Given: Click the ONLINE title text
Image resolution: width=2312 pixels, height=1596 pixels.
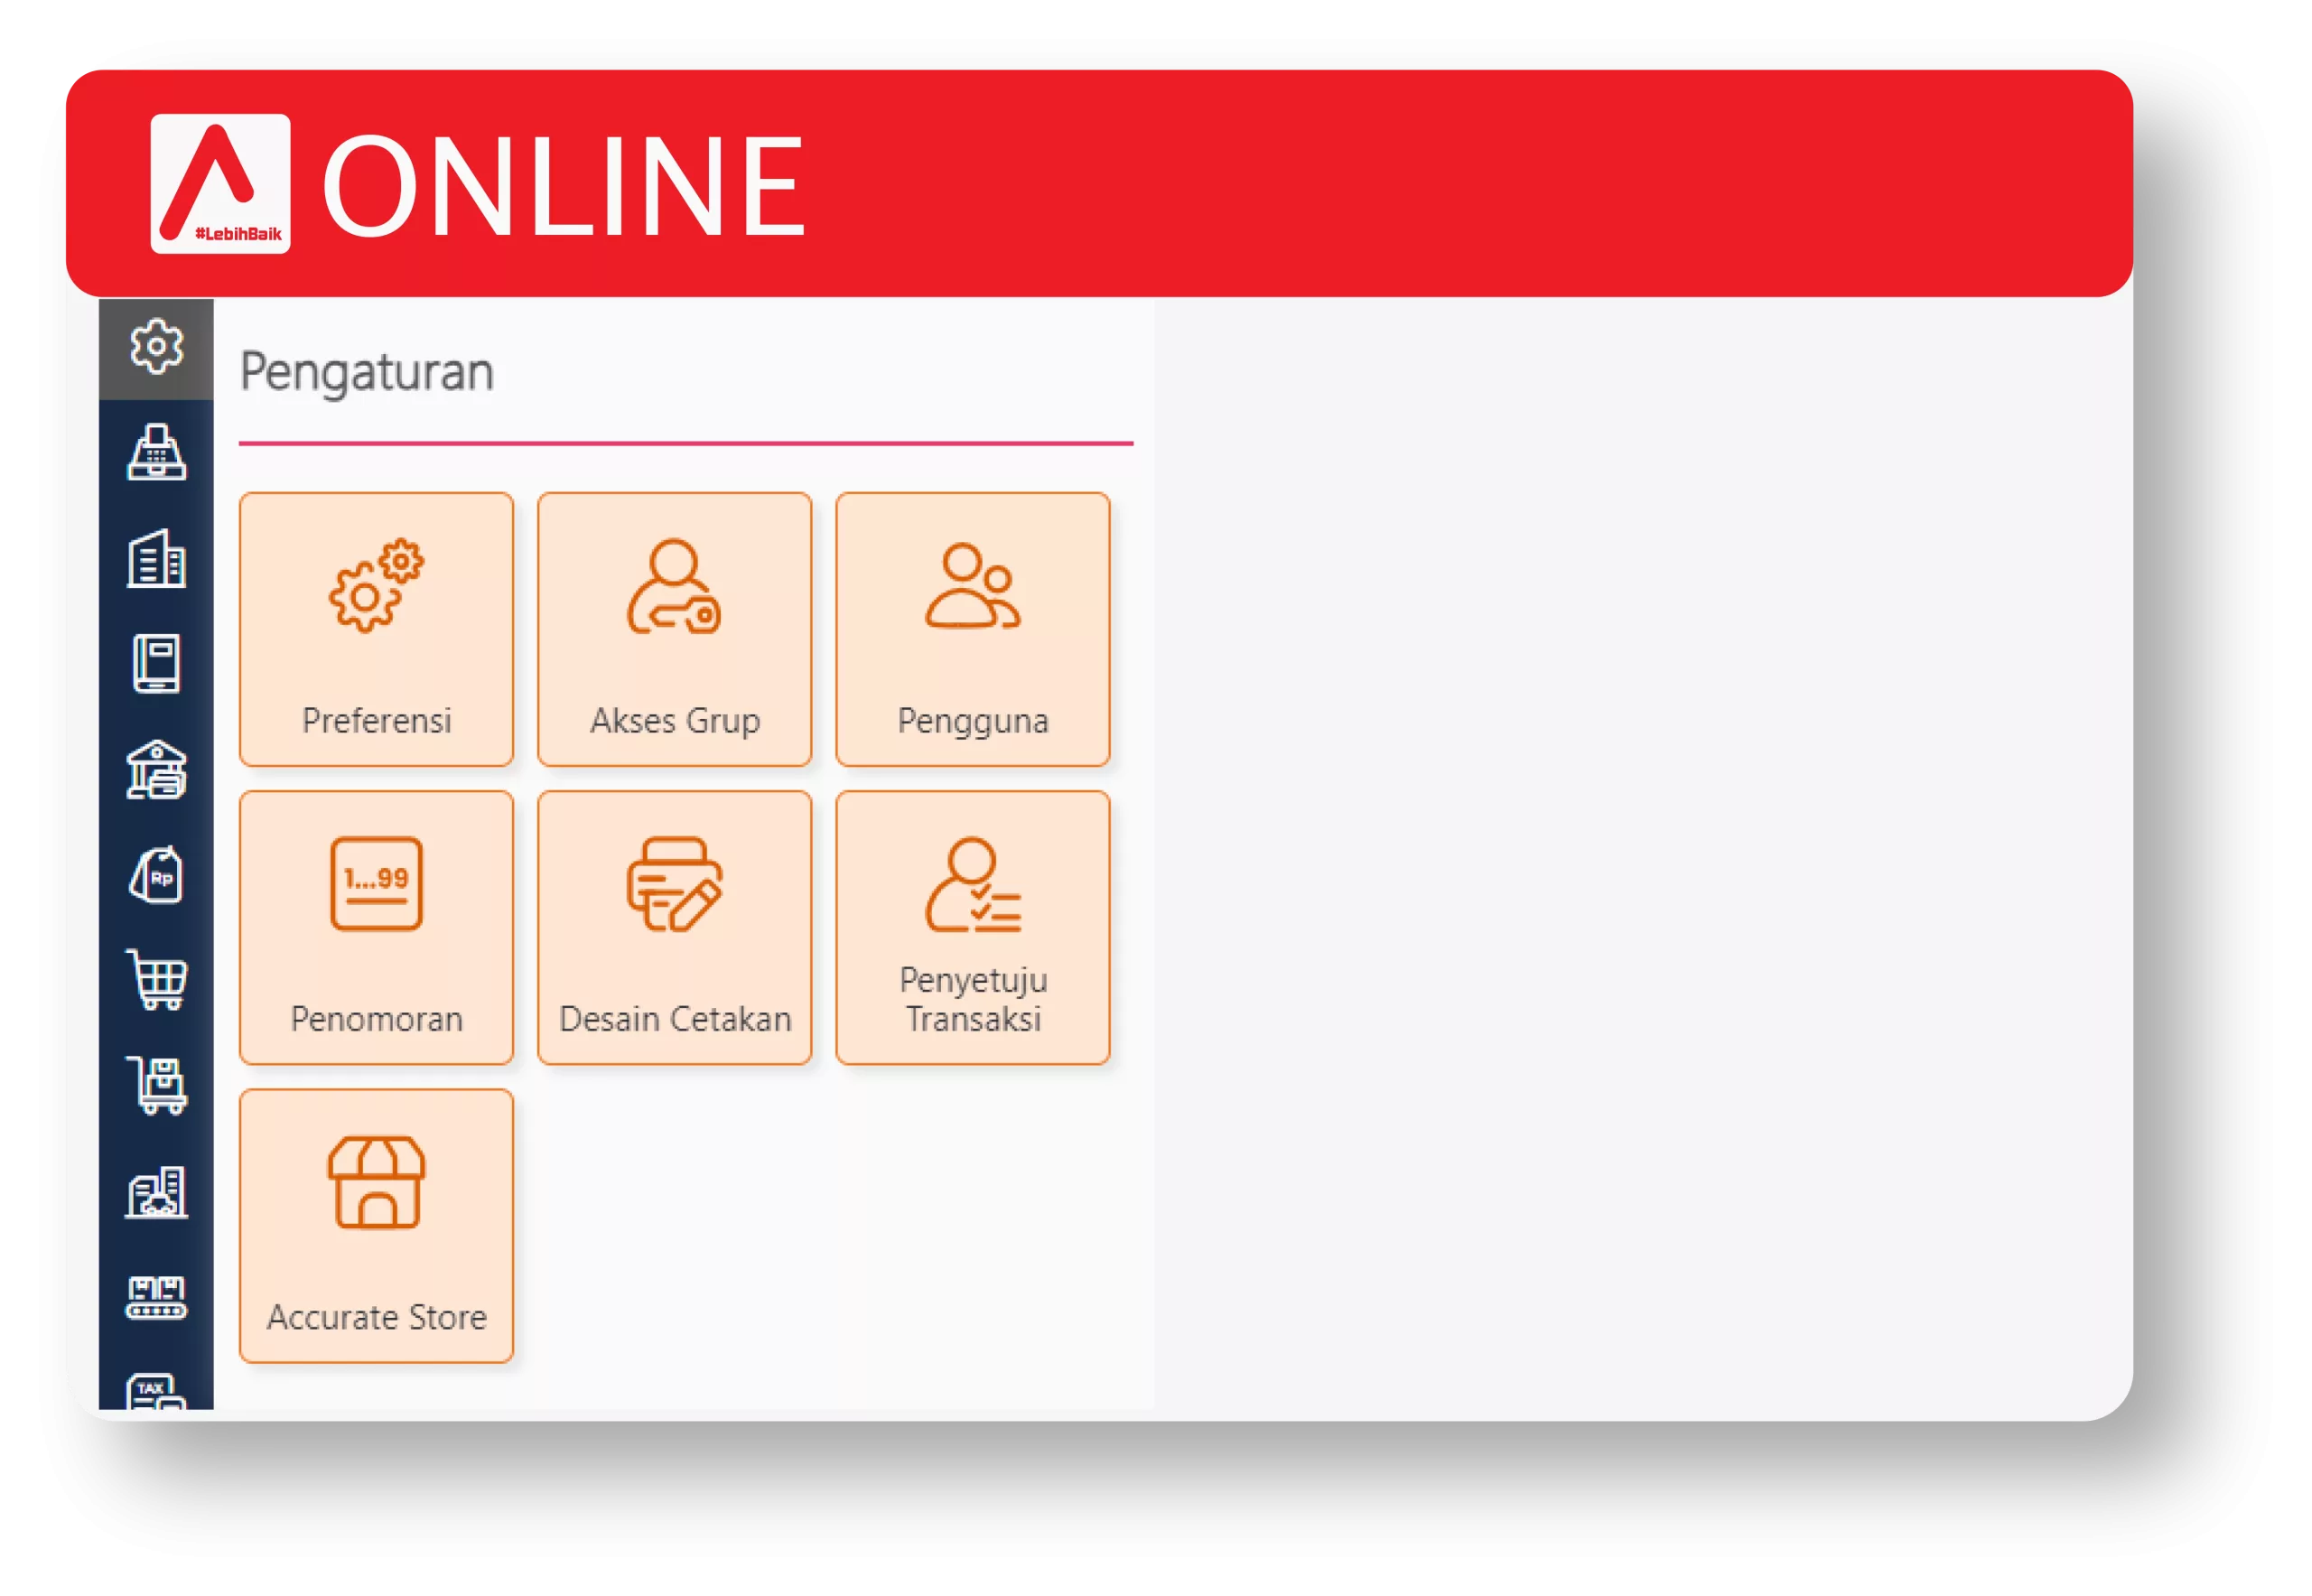Looking at the screenshot, I should coord(564,187).
